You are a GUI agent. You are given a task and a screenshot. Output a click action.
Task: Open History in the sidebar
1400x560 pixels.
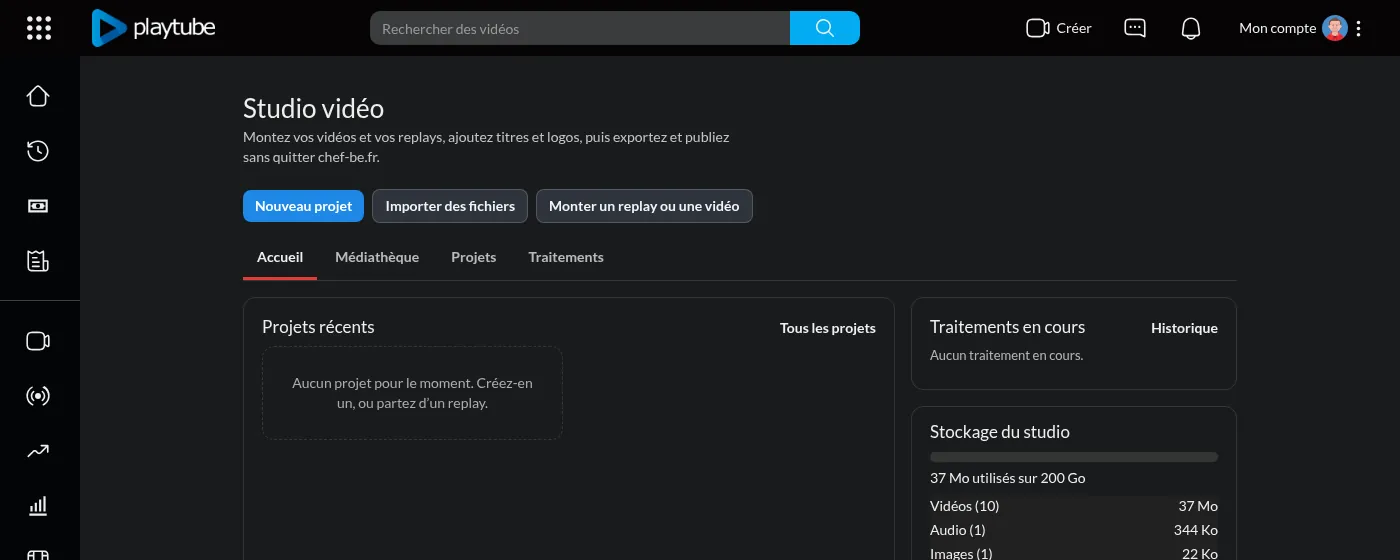[38, 151]
